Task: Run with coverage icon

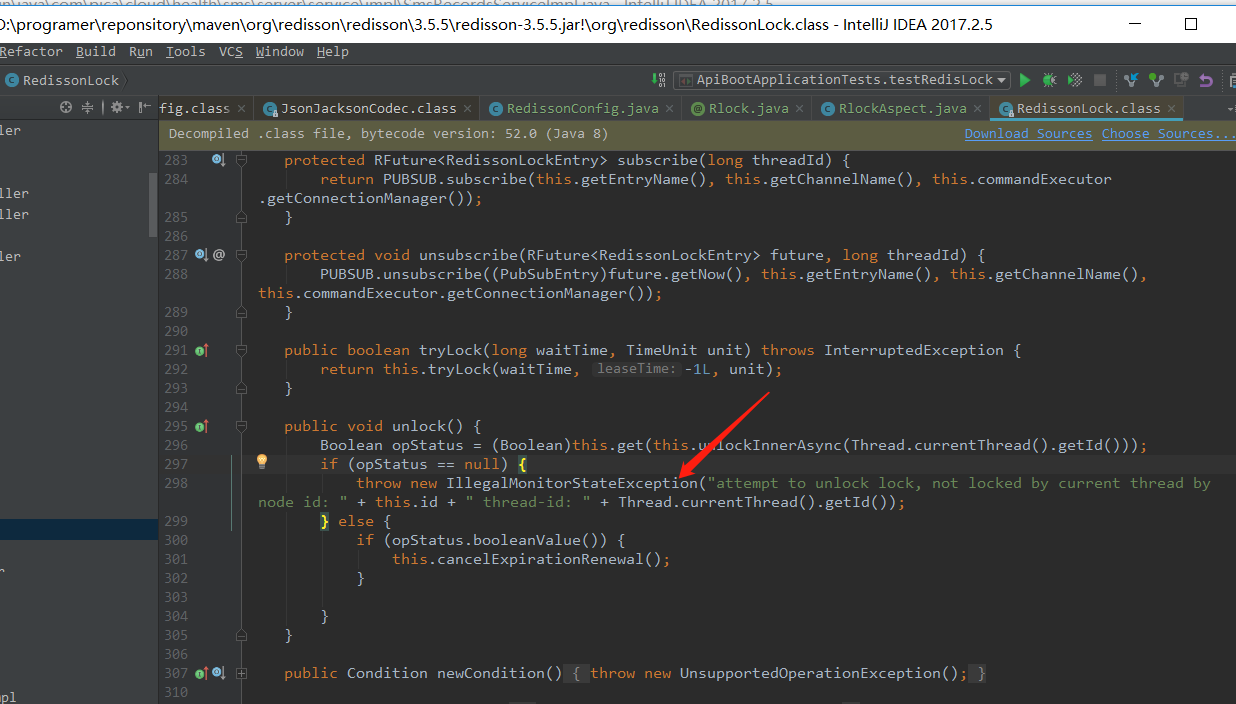Action: coord(1074,80)
